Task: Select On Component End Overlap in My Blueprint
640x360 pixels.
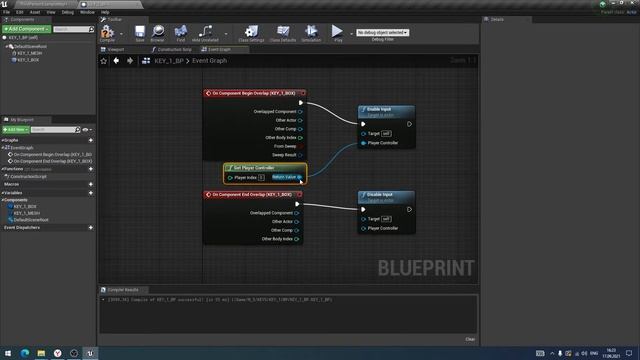Action: 52,161
